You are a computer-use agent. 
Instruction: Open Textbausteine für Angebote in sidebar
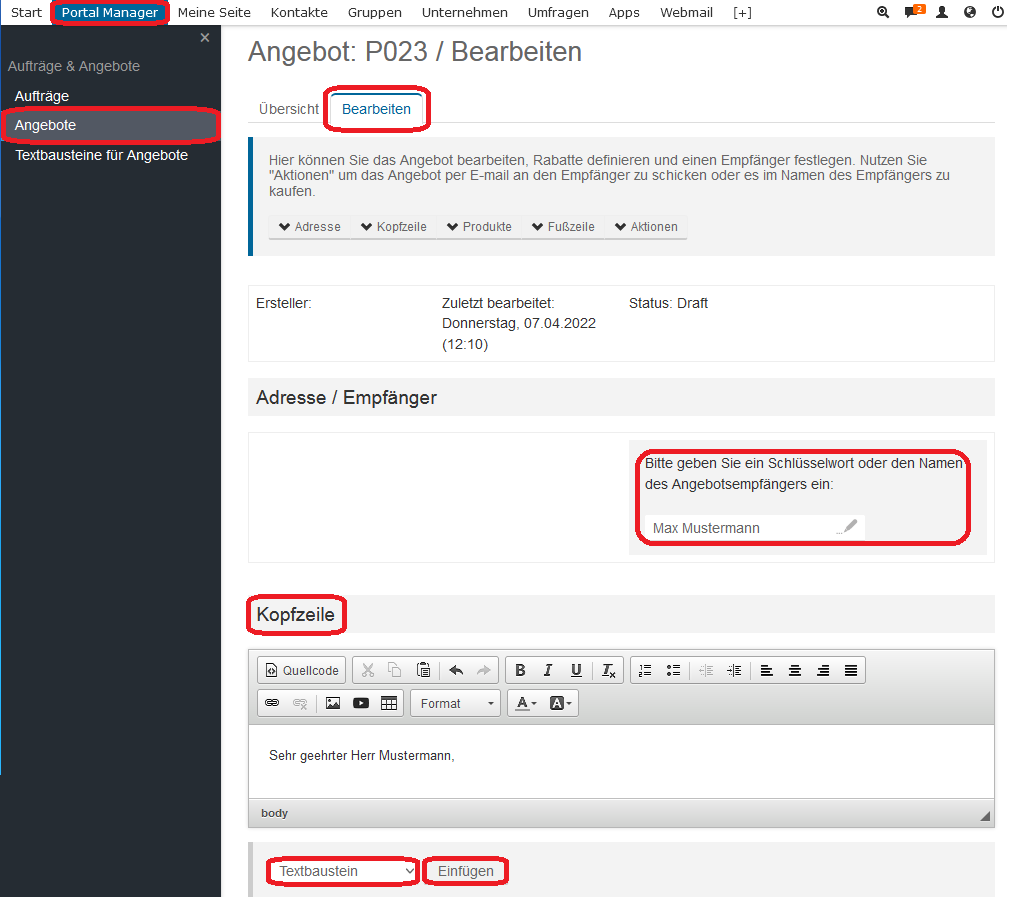click(101, 155)
